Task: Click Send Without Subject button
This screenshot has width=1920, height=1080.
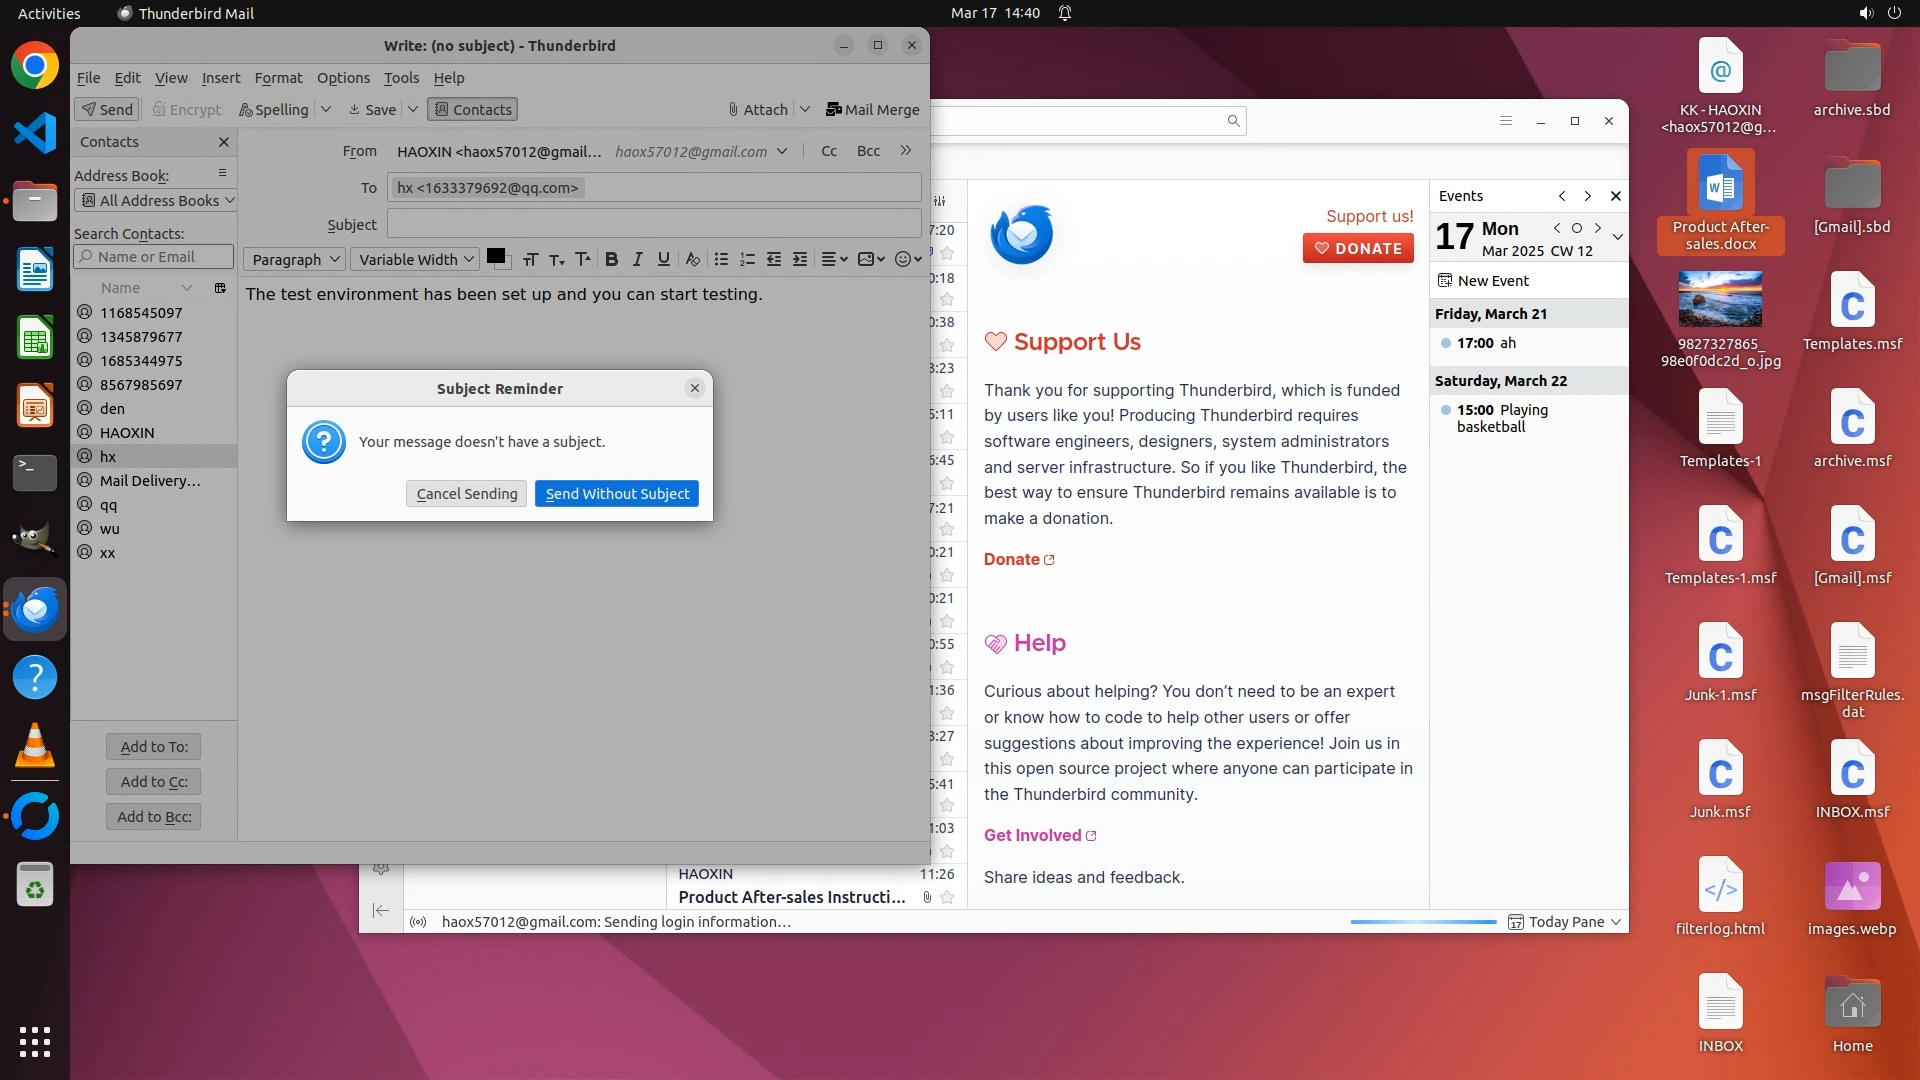Action: point(616,494)
